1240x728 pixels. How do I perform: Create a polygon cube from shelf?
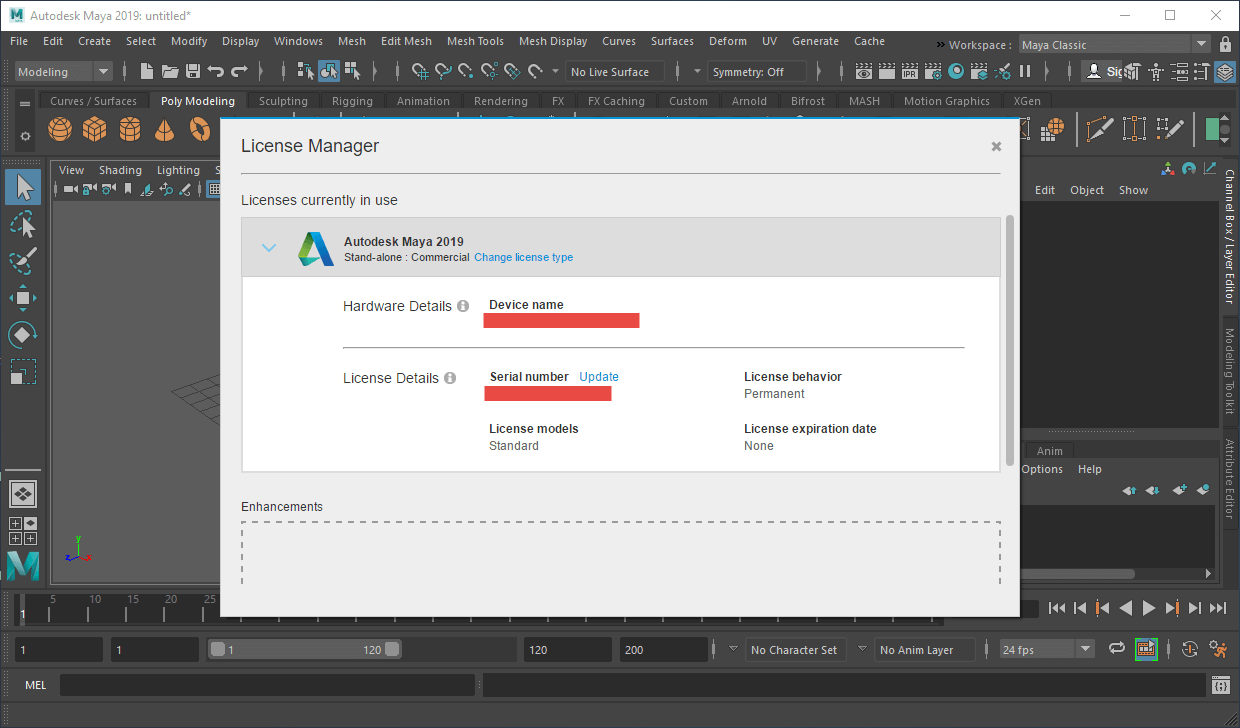[x=95, y=130]
